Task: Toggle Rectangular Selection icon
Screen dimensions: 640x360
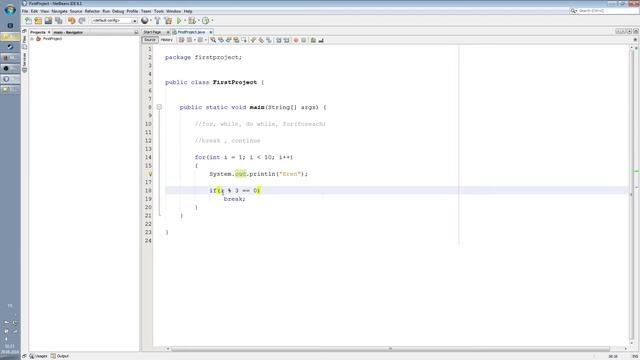Action: pos(244,40)
